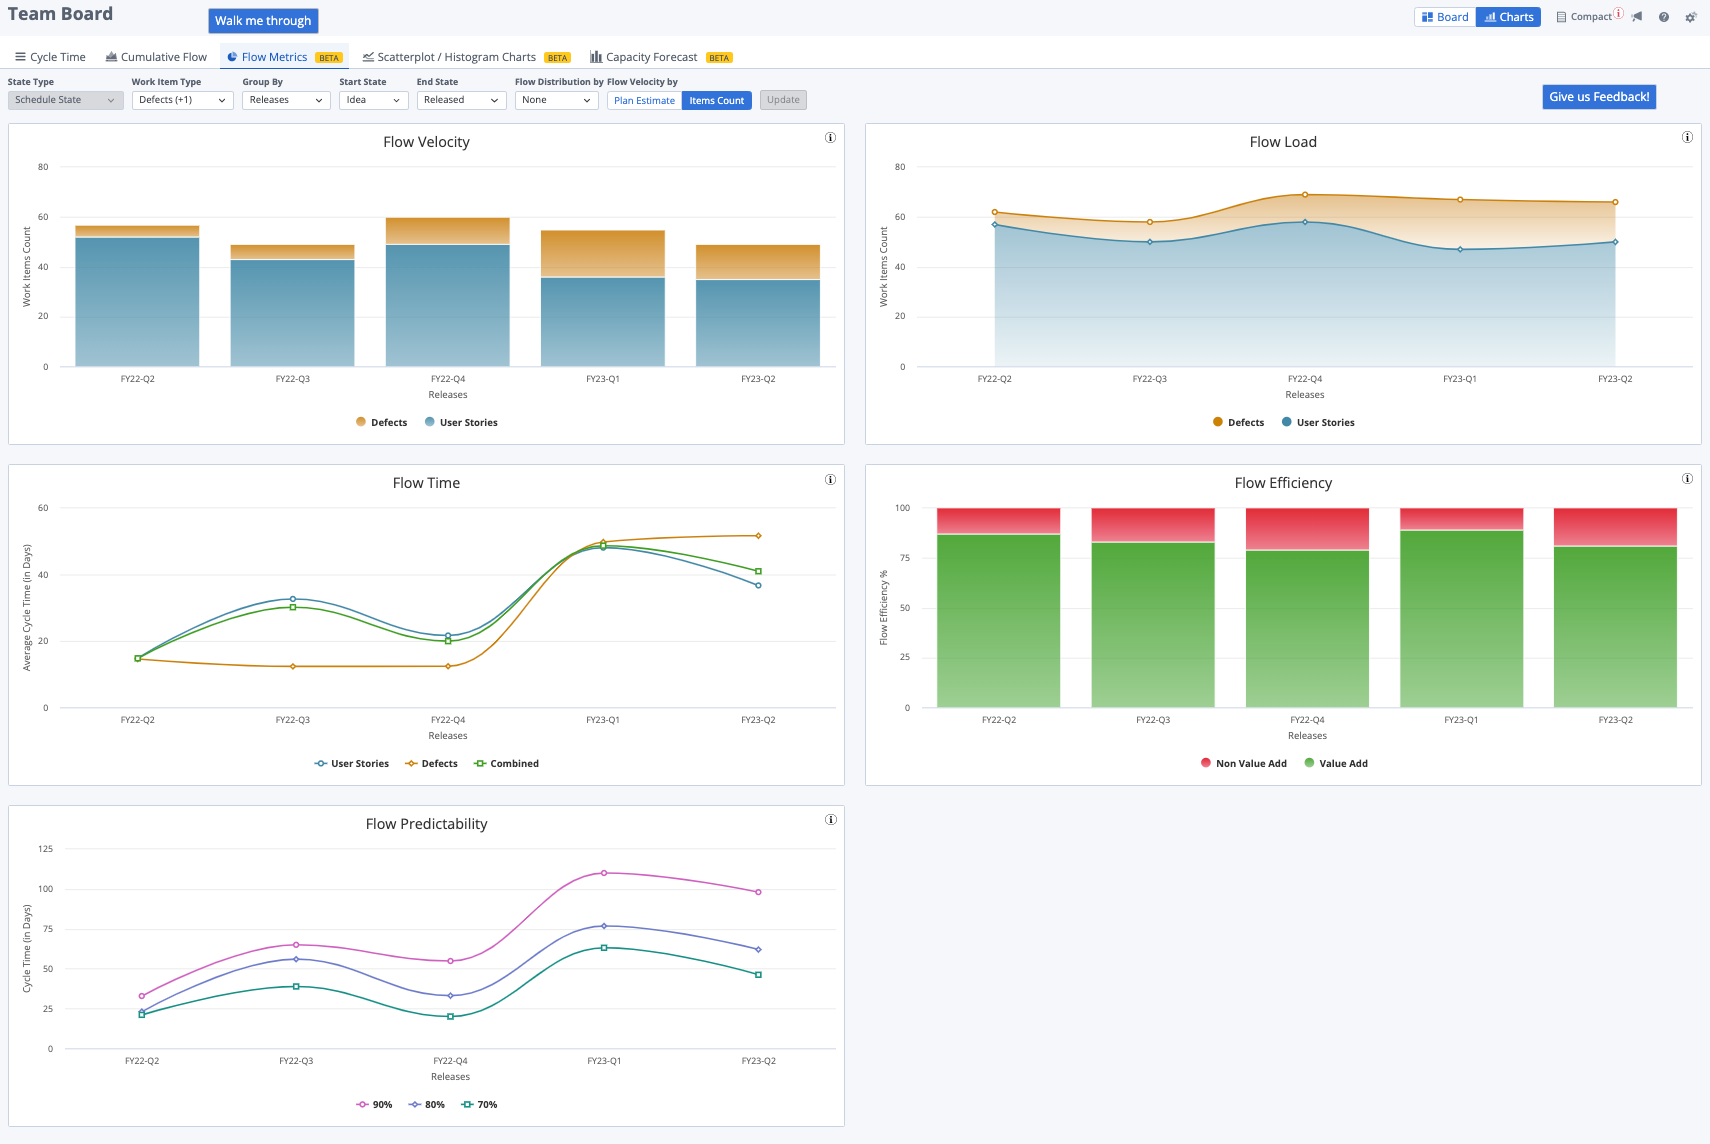The height and width of the screenshot is (1144, 1710).
Task: Click the info icon on Flow Predictability chart
Action: pyautogui.click(x=830, y=818)
